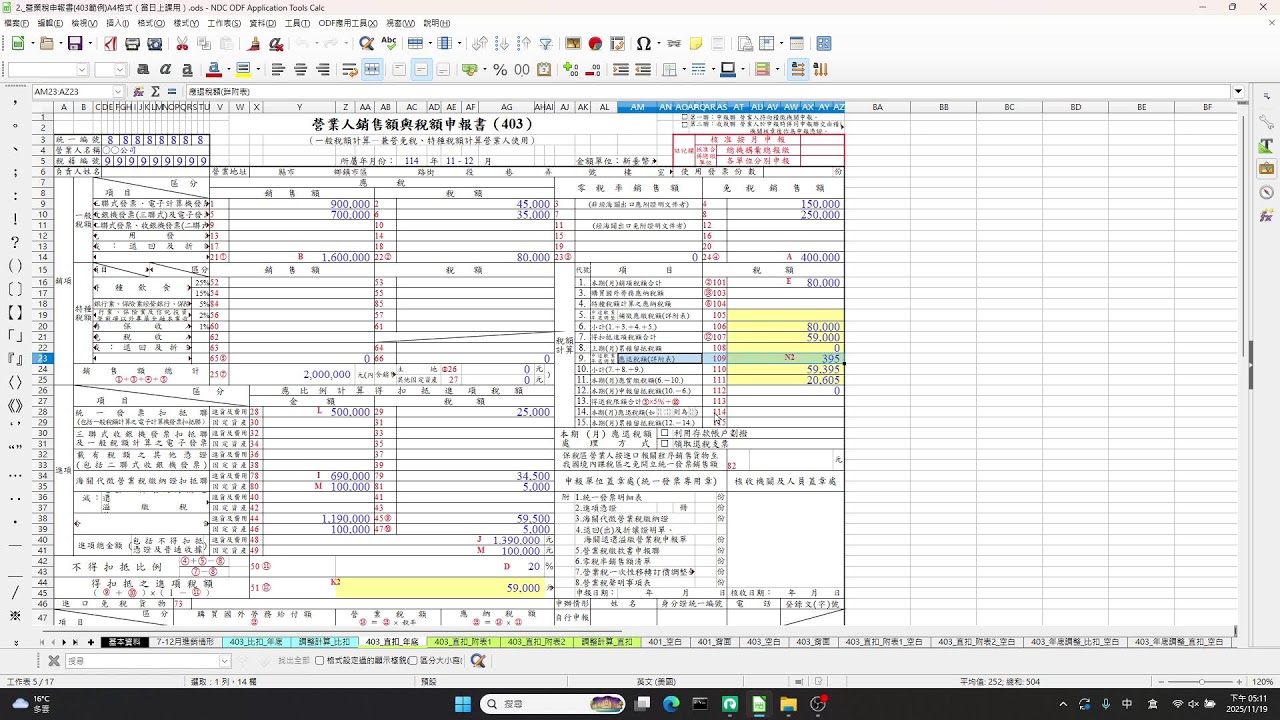The height and width of the screenshot is (720, 1280).
Task: Open the find bar search history dropdown
Action: (x=225, y=661)
